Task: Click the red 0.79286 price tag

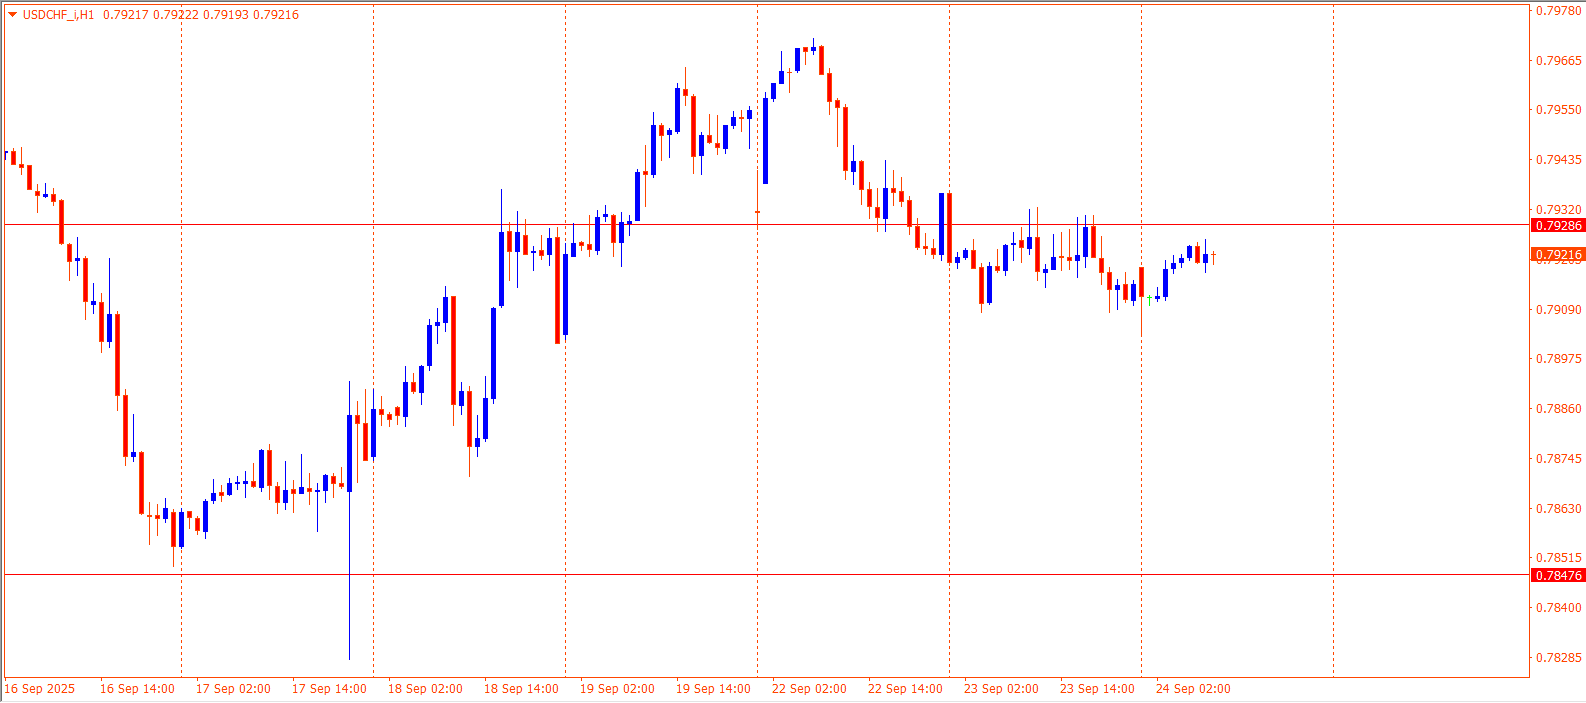Action: [x=1558, y=226]
